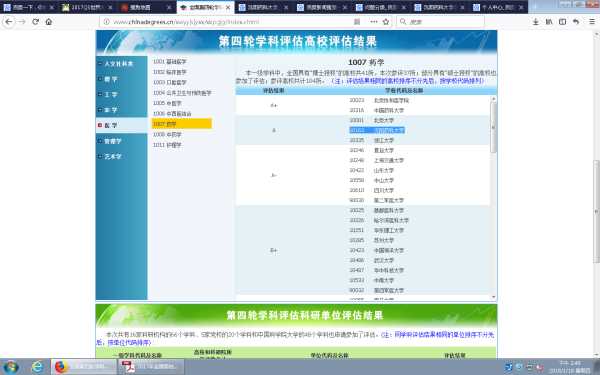This screenshot has width=600, height=375.
Task: Bookmark this page with the star icon
Action: (386, 22)
